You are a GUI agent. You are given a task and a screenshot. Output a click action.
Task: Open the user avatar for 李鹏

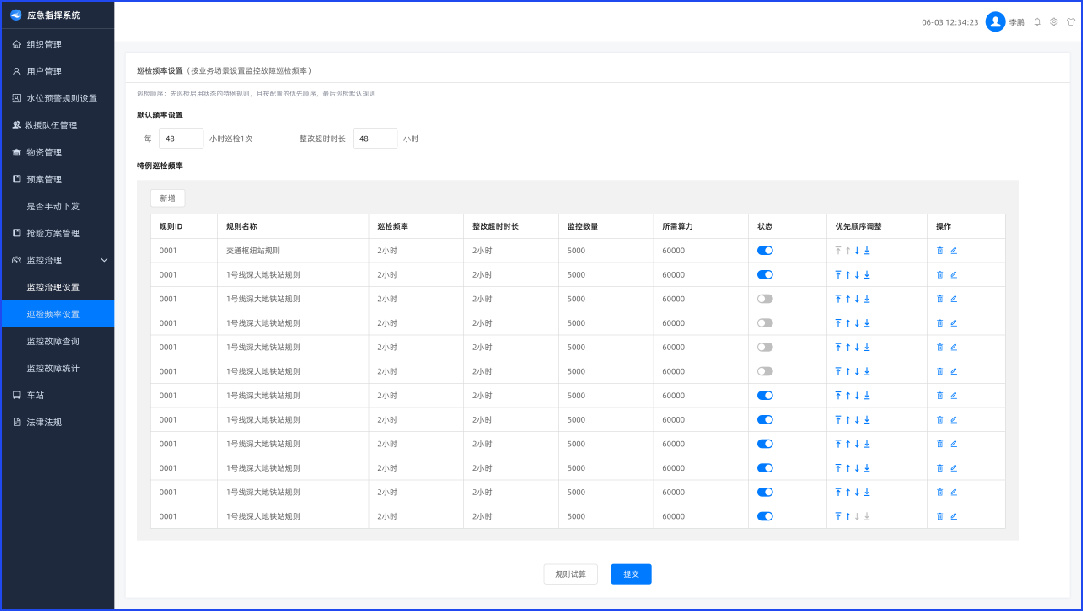pos(995,22)
